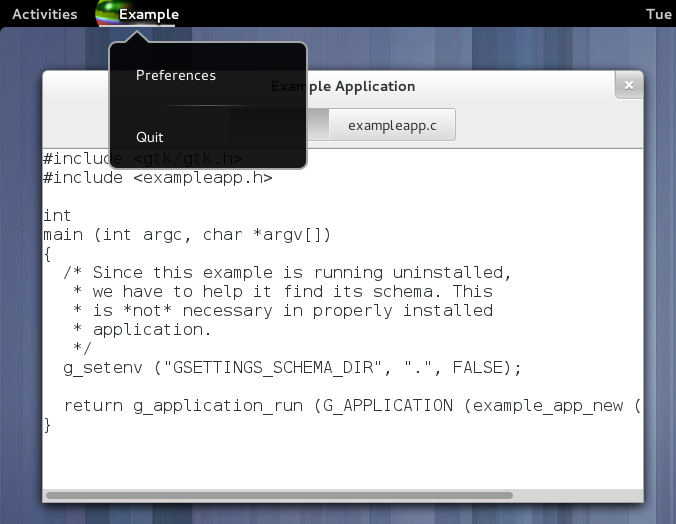Click the 'int' return type line
676x524 pixels.
pos(57,216)
